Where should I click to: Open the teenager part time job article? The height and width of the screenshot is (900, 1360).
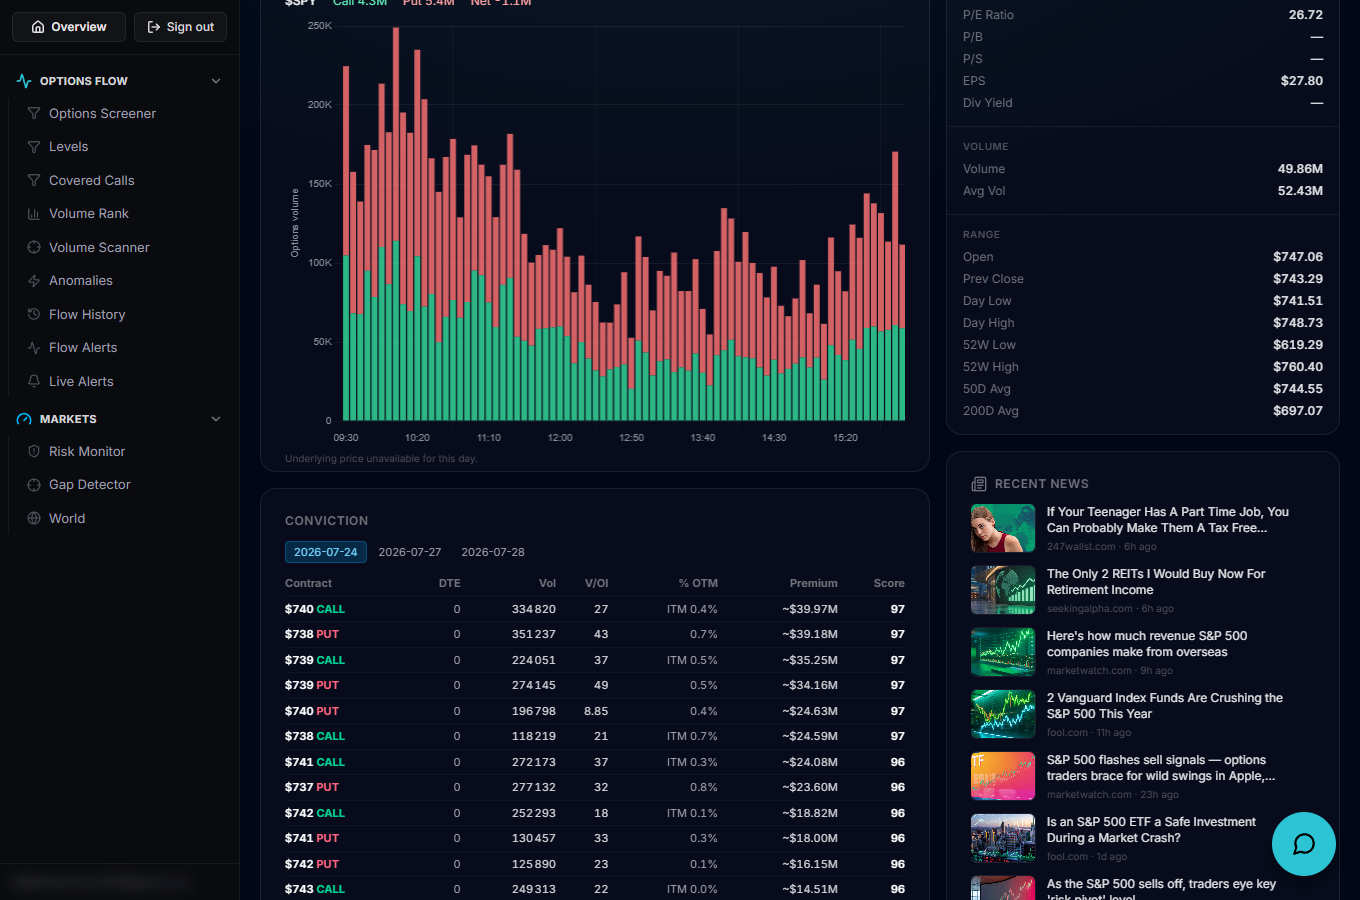[1168, 520]
